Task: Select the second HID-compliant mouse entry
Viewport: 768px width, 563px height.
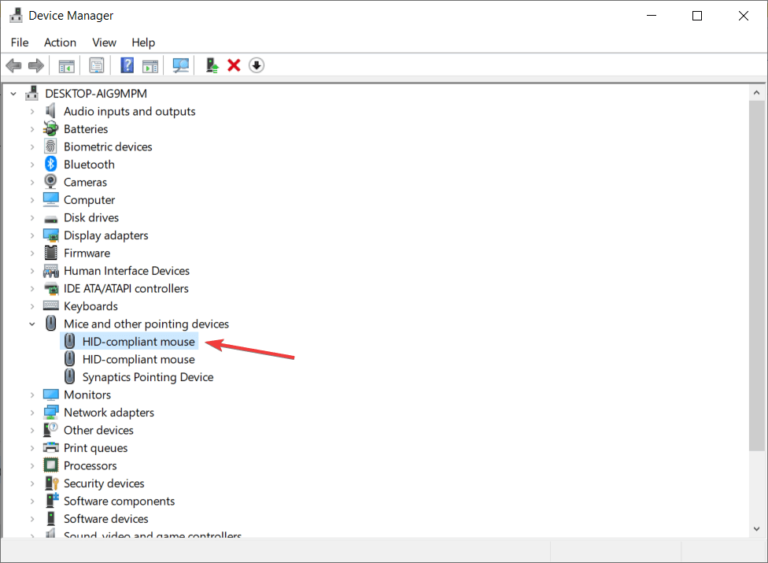Action: tap(138, 359)
